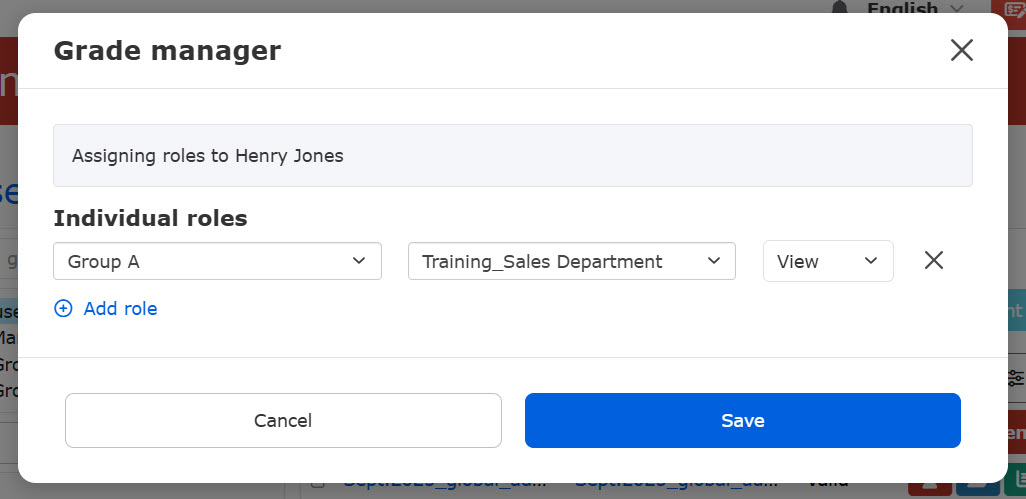Click the chevron in the Group A field
The image size is (1026, 499).
point(360,261)
